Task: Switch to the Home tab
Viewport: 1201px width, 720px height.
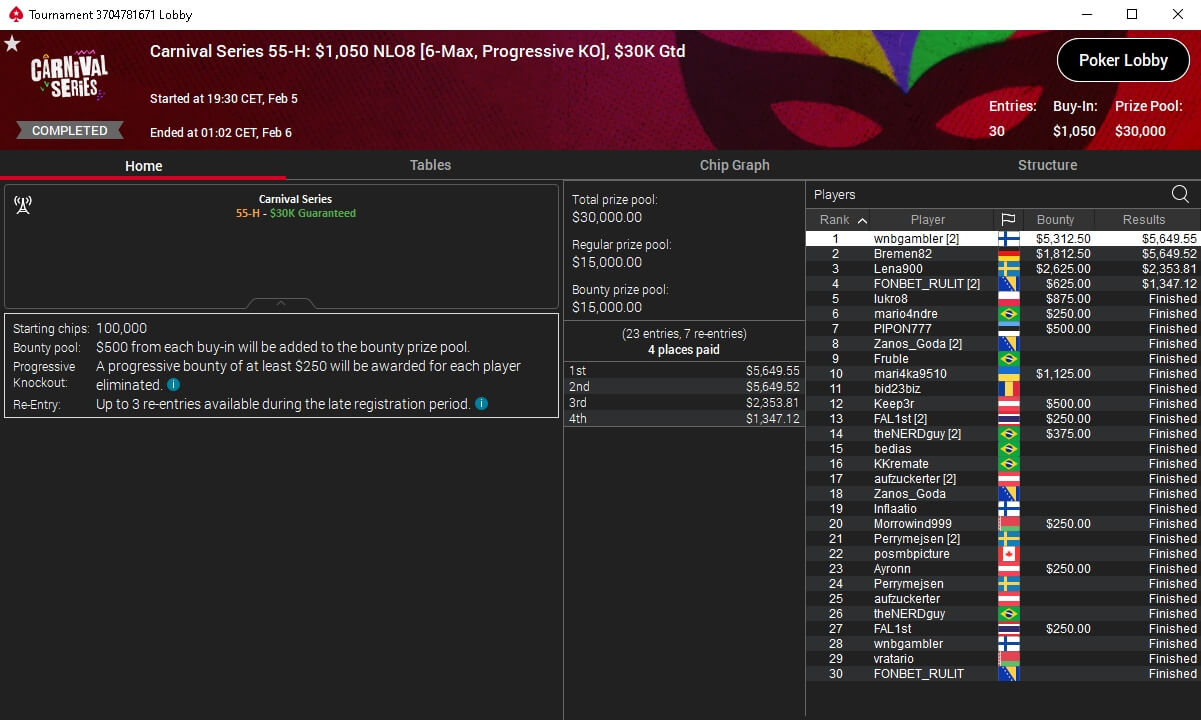Action: coord(143,166)
